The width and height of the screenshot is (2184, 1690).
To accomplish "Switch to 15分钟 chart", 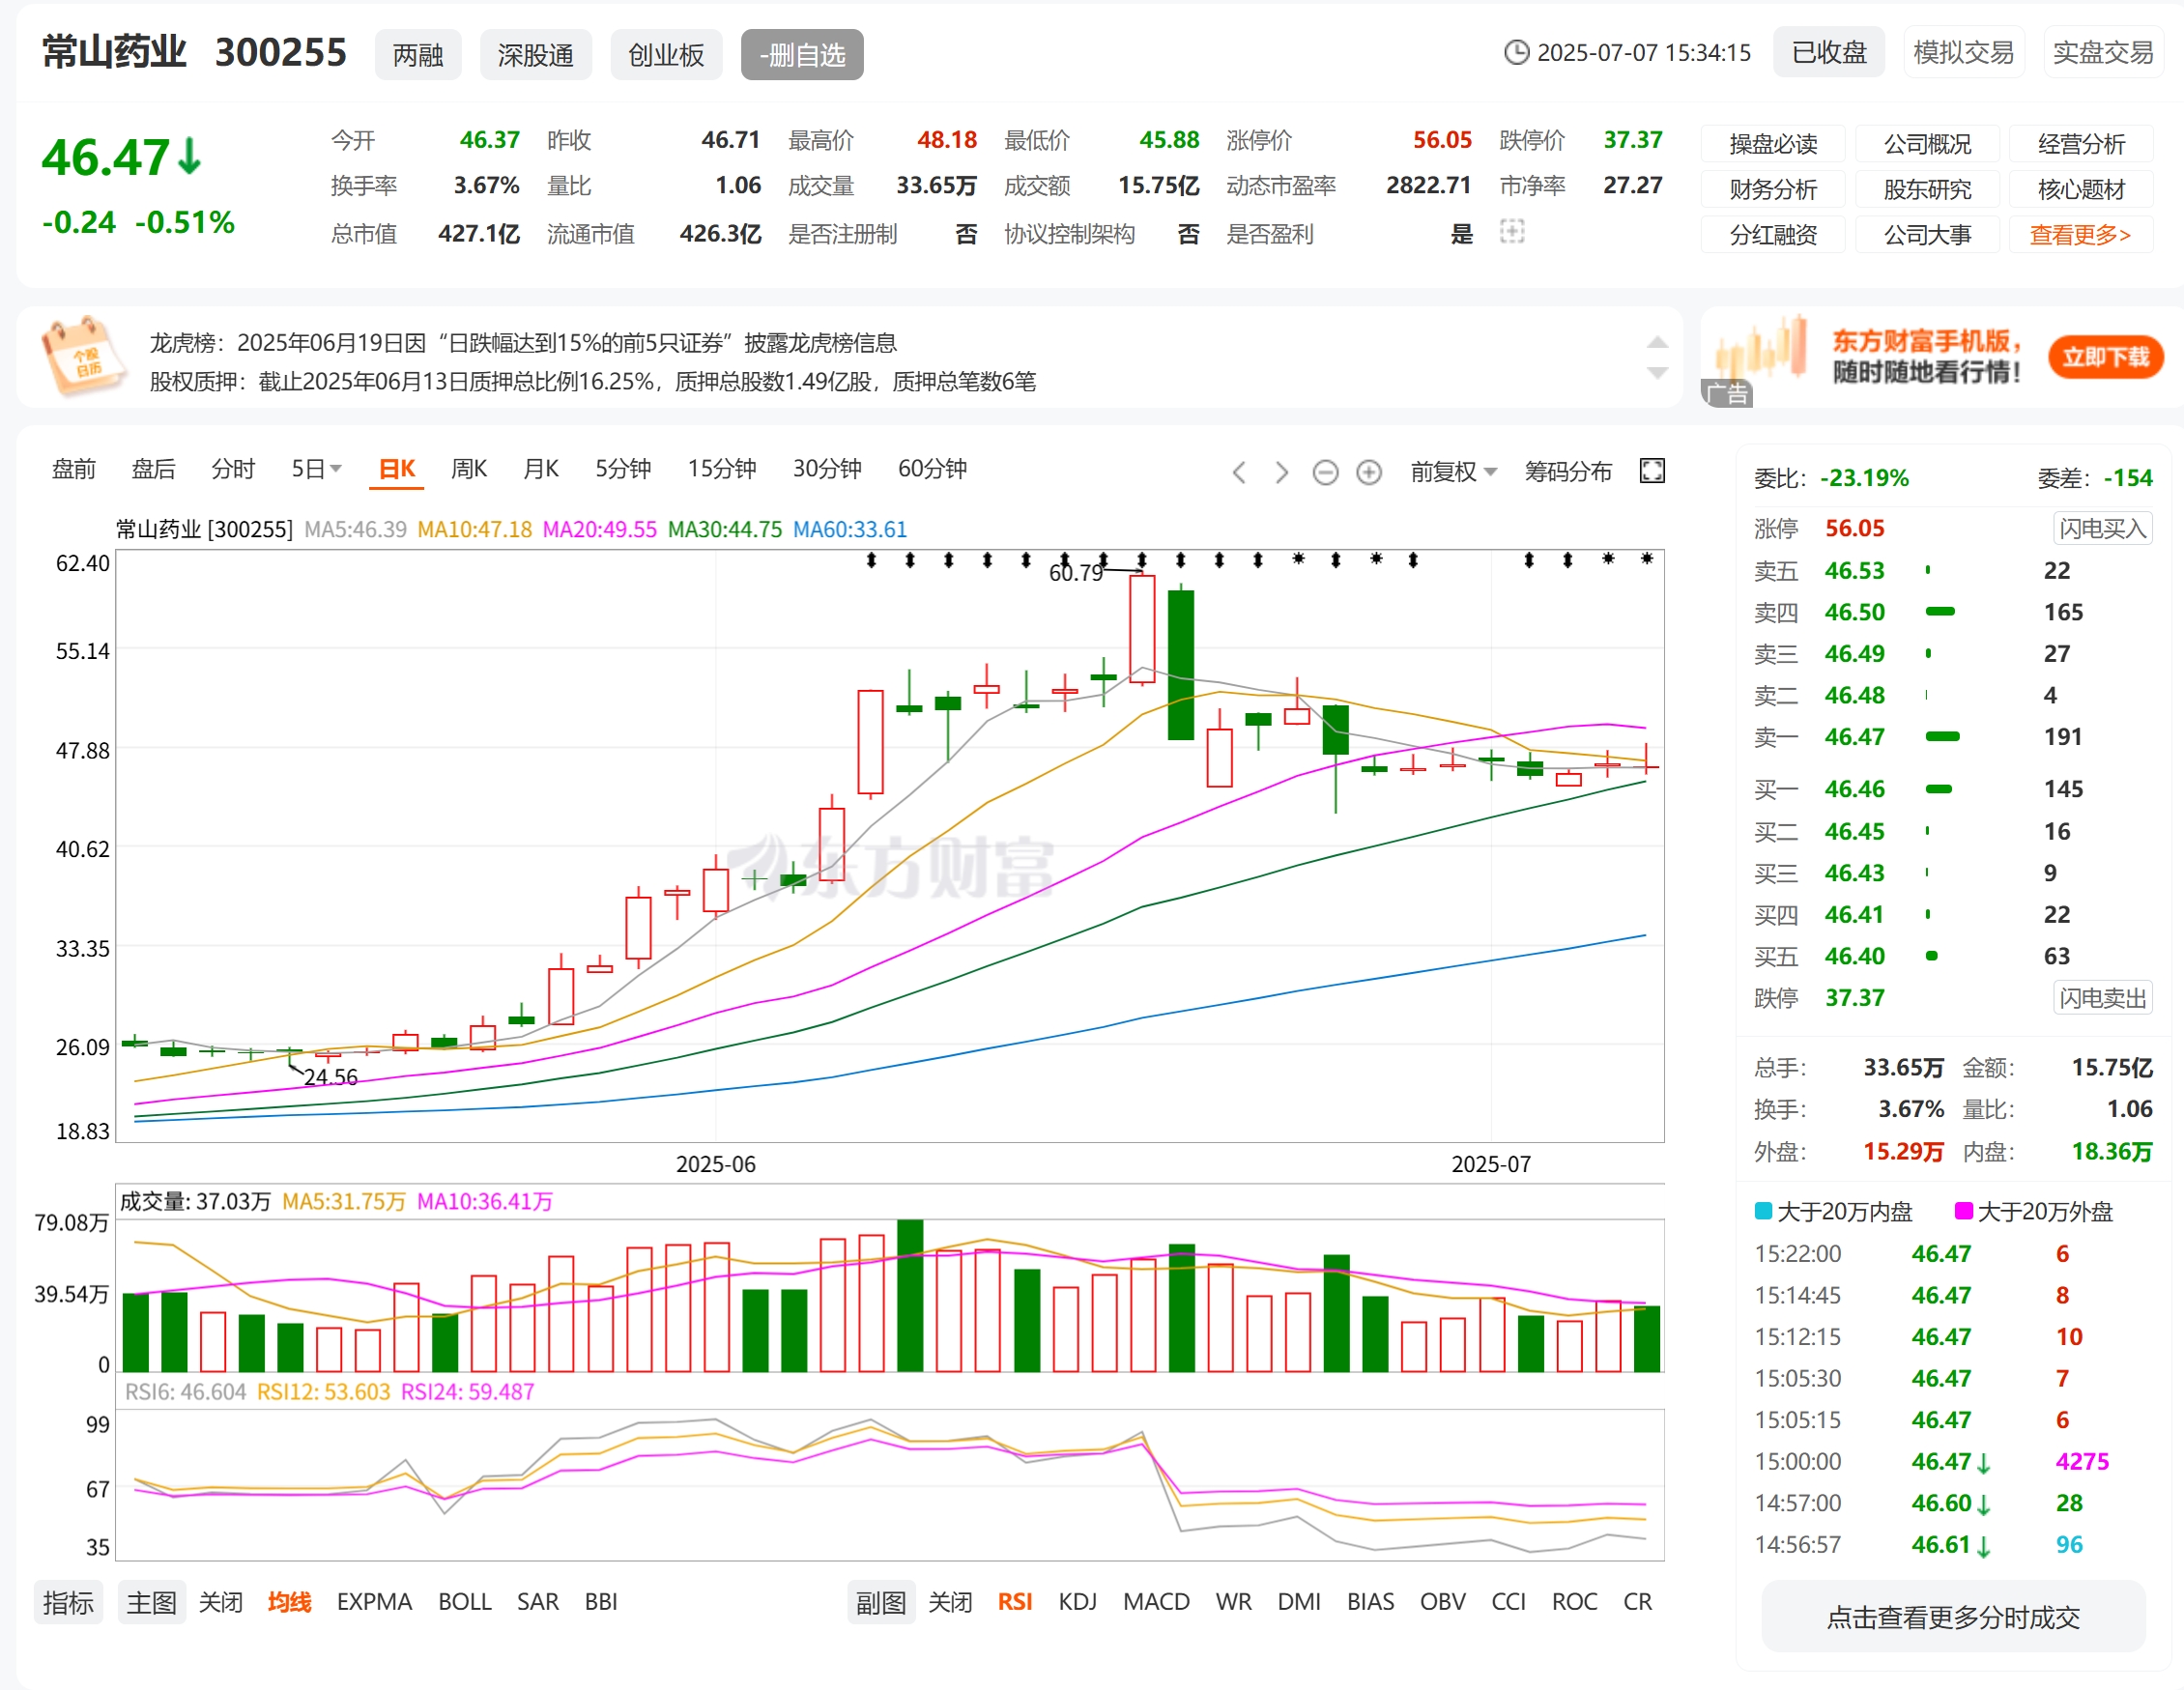I will [x=722, y=469].
